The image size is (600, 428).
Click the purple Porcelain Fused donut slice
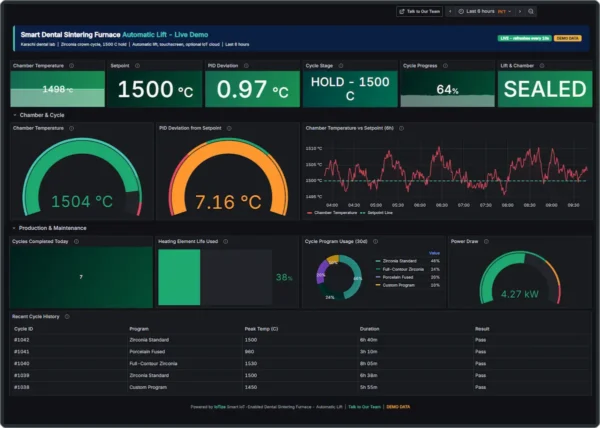[x=321, y=272]
